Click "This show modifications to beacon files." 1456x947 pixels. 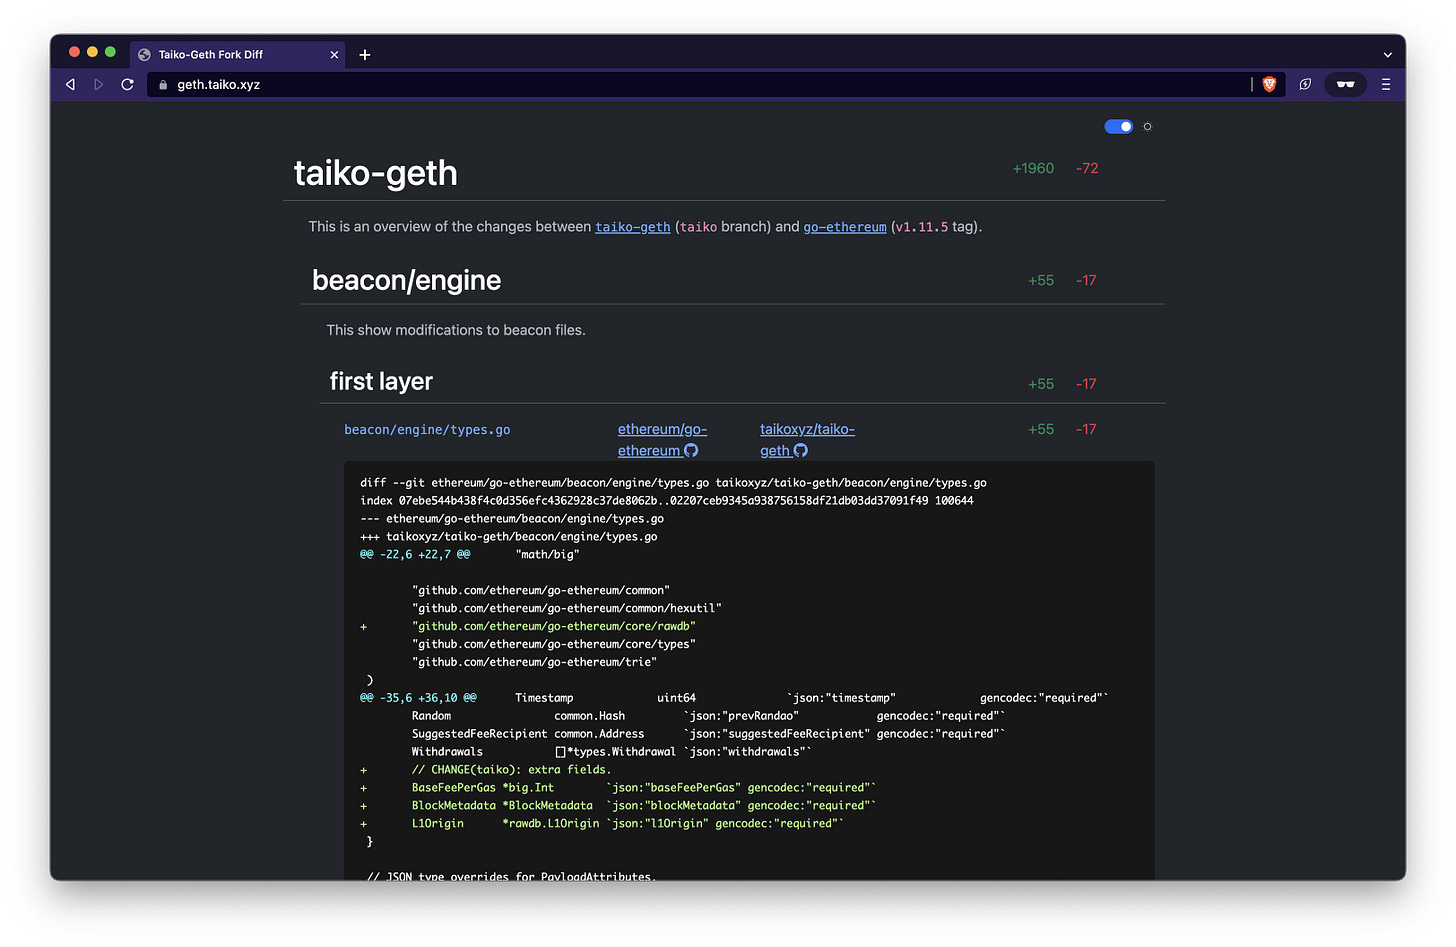coord(456,330)
